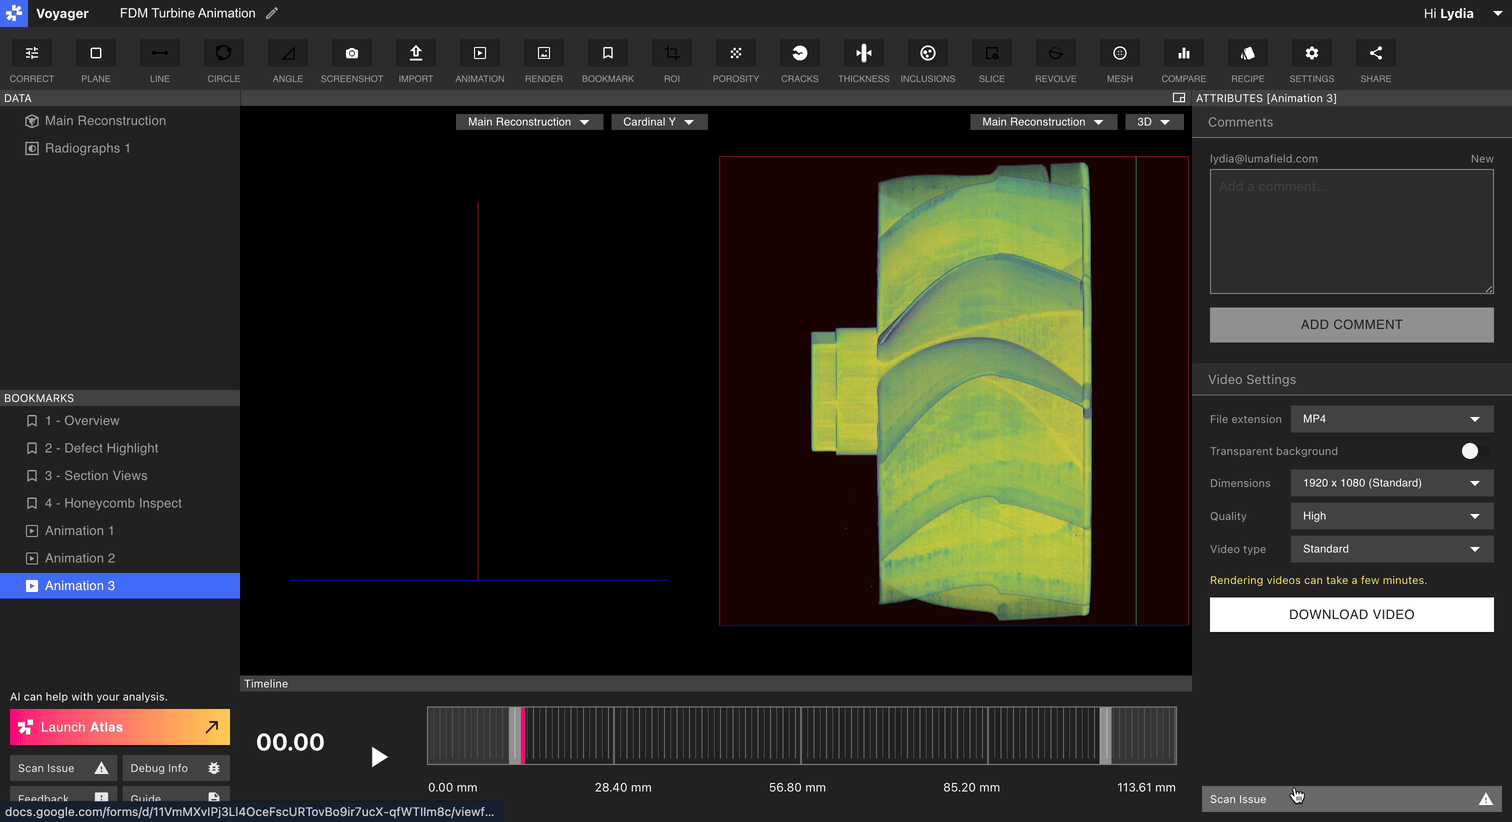Open bookmark 2 - Defect Highlight

pos(101,448)
